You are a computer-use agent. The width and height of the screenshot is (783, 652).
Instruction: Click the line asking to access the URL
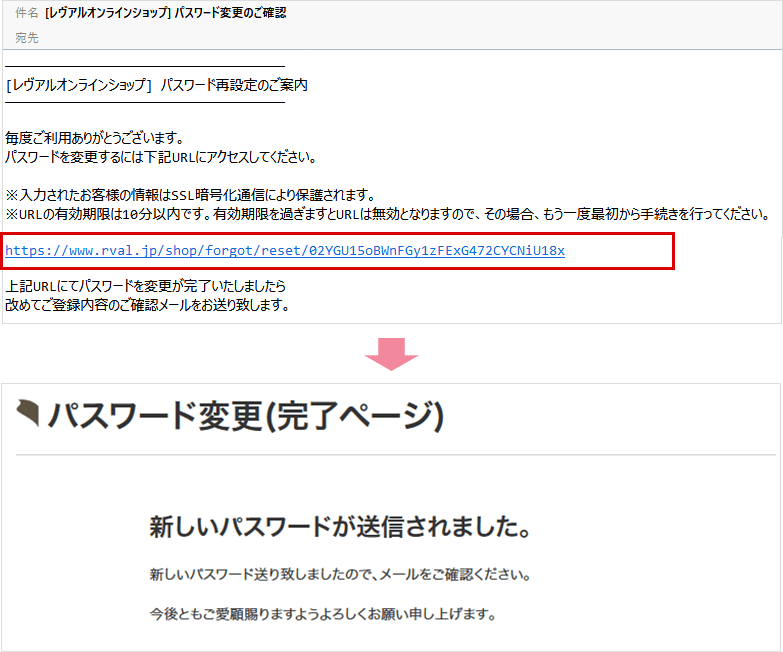click(161, 157)
